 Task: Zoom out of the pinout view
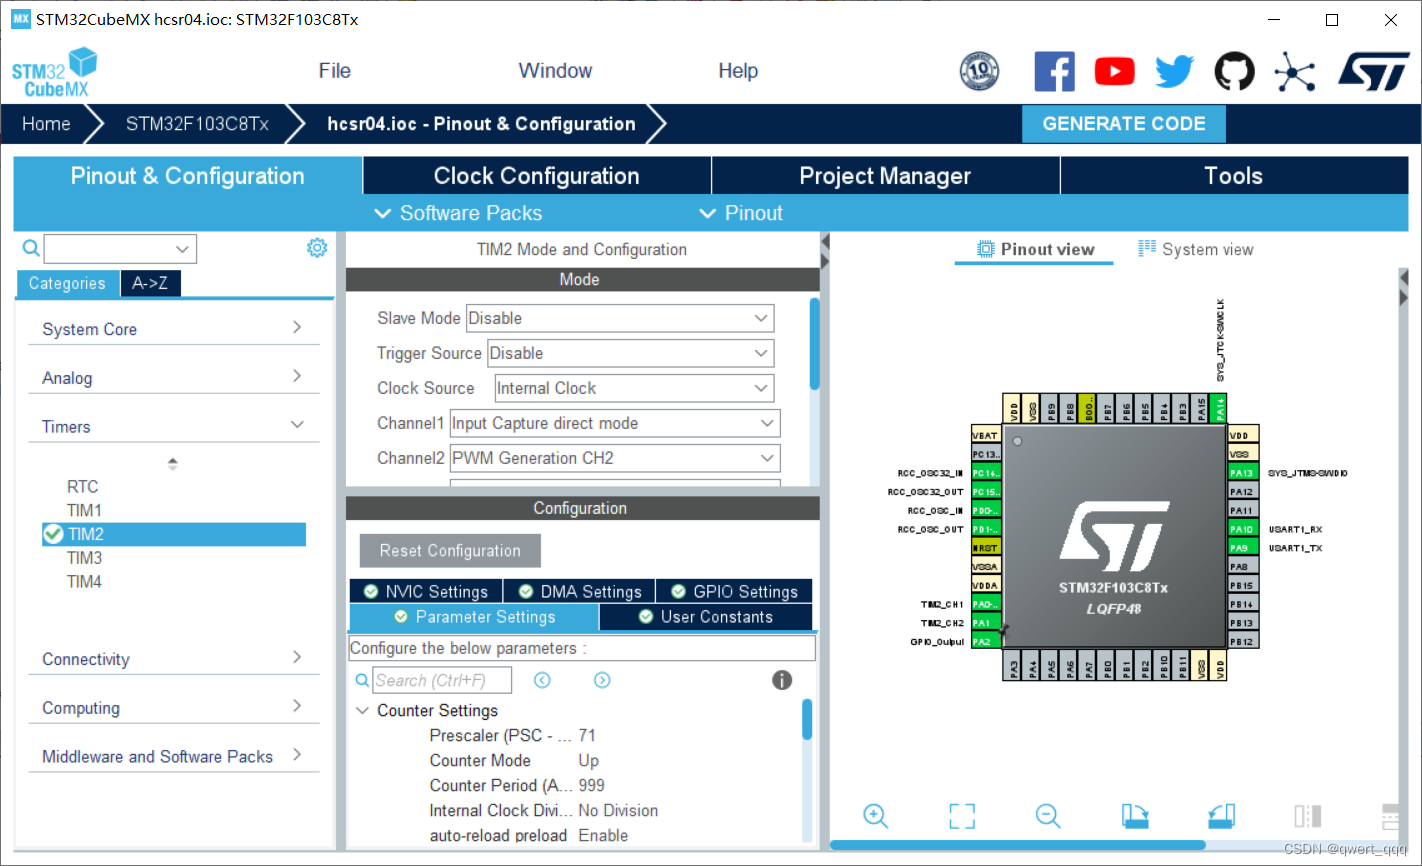pos(1048,816)
